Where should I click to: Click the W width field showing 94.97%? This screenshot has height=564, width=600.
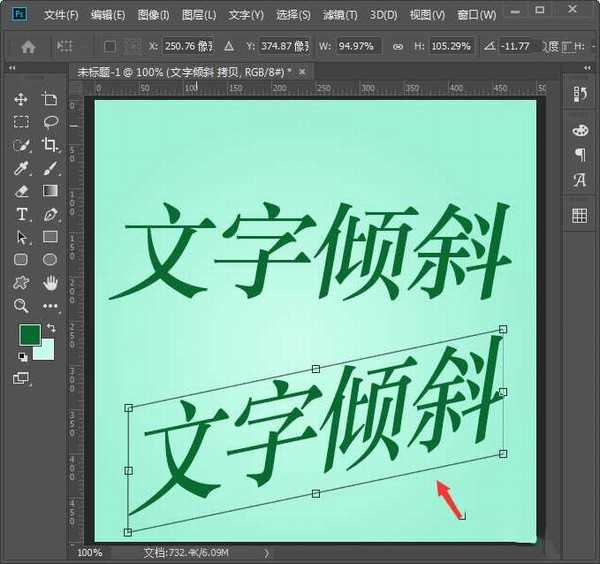coord(357,46)
